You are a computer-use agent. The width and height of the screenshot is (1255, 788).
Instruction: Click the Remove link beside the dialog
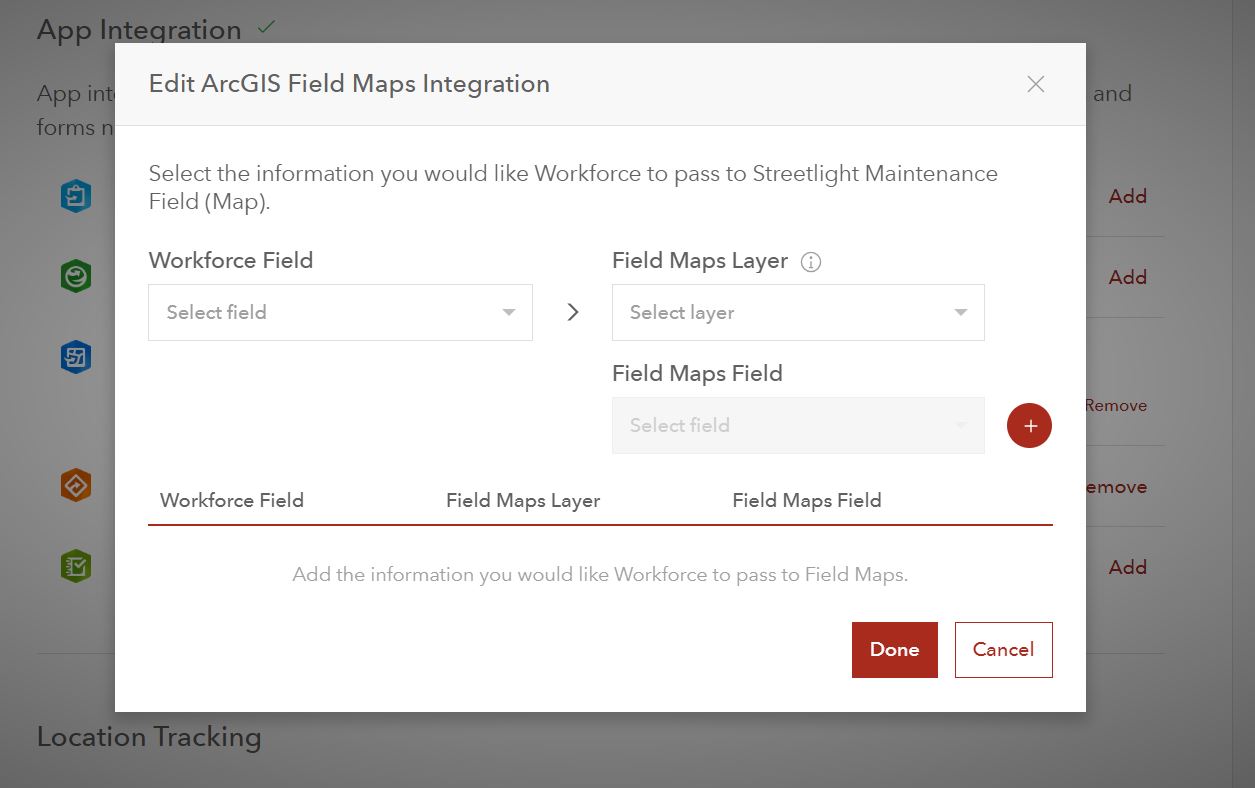(x=1116, y=405)
